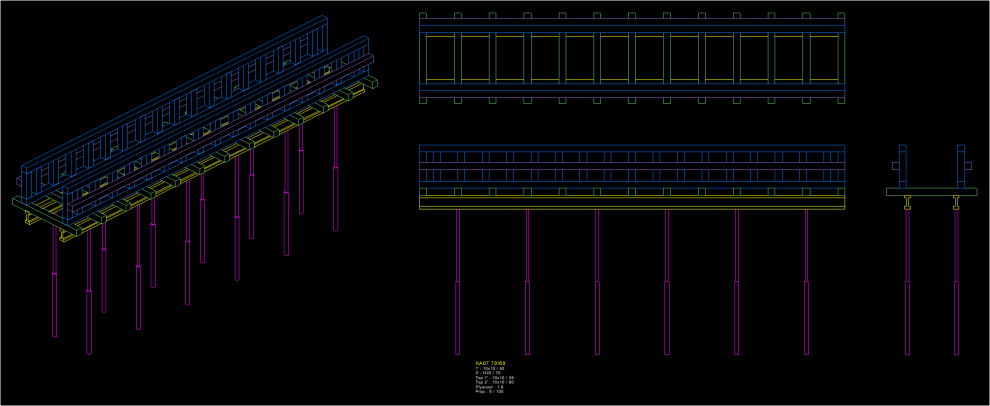Select the Prop specification text line
Screen dimensions: 990x406
tap(489, 392)
